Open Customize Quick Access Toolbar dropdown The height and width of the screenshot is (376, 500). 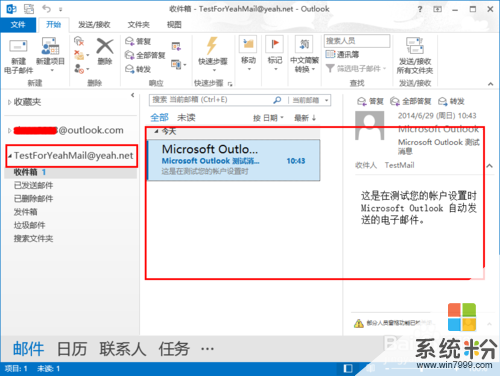point(60,10)
